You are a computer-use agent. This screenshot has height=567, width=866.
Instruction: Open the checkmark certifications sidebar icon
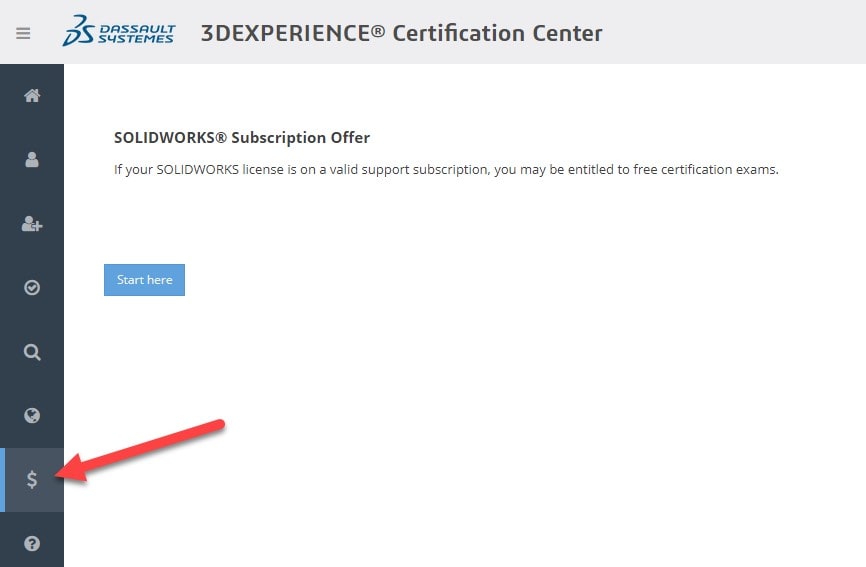pos(32,288)
